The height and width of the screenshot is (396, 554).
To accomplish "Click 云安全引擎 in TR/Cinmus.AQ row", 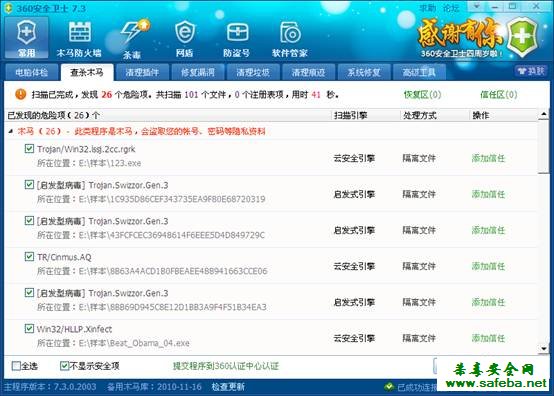I will pos(354,266).
